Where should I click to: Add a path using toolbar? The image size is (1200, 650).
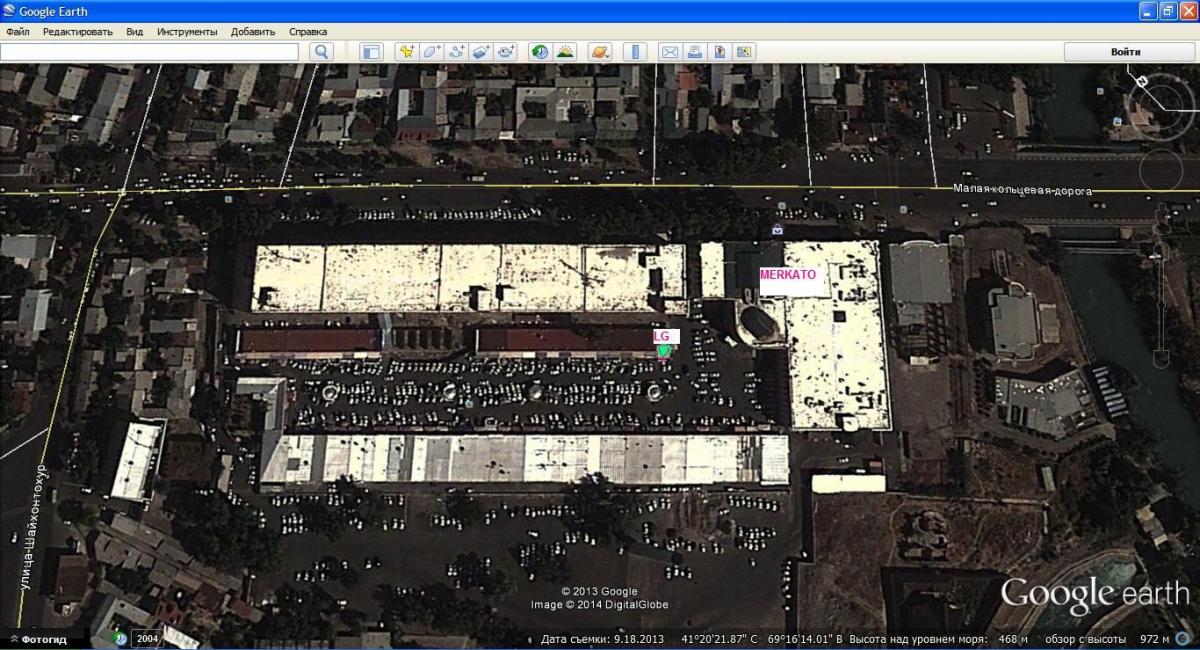click(x=456, y=51)
